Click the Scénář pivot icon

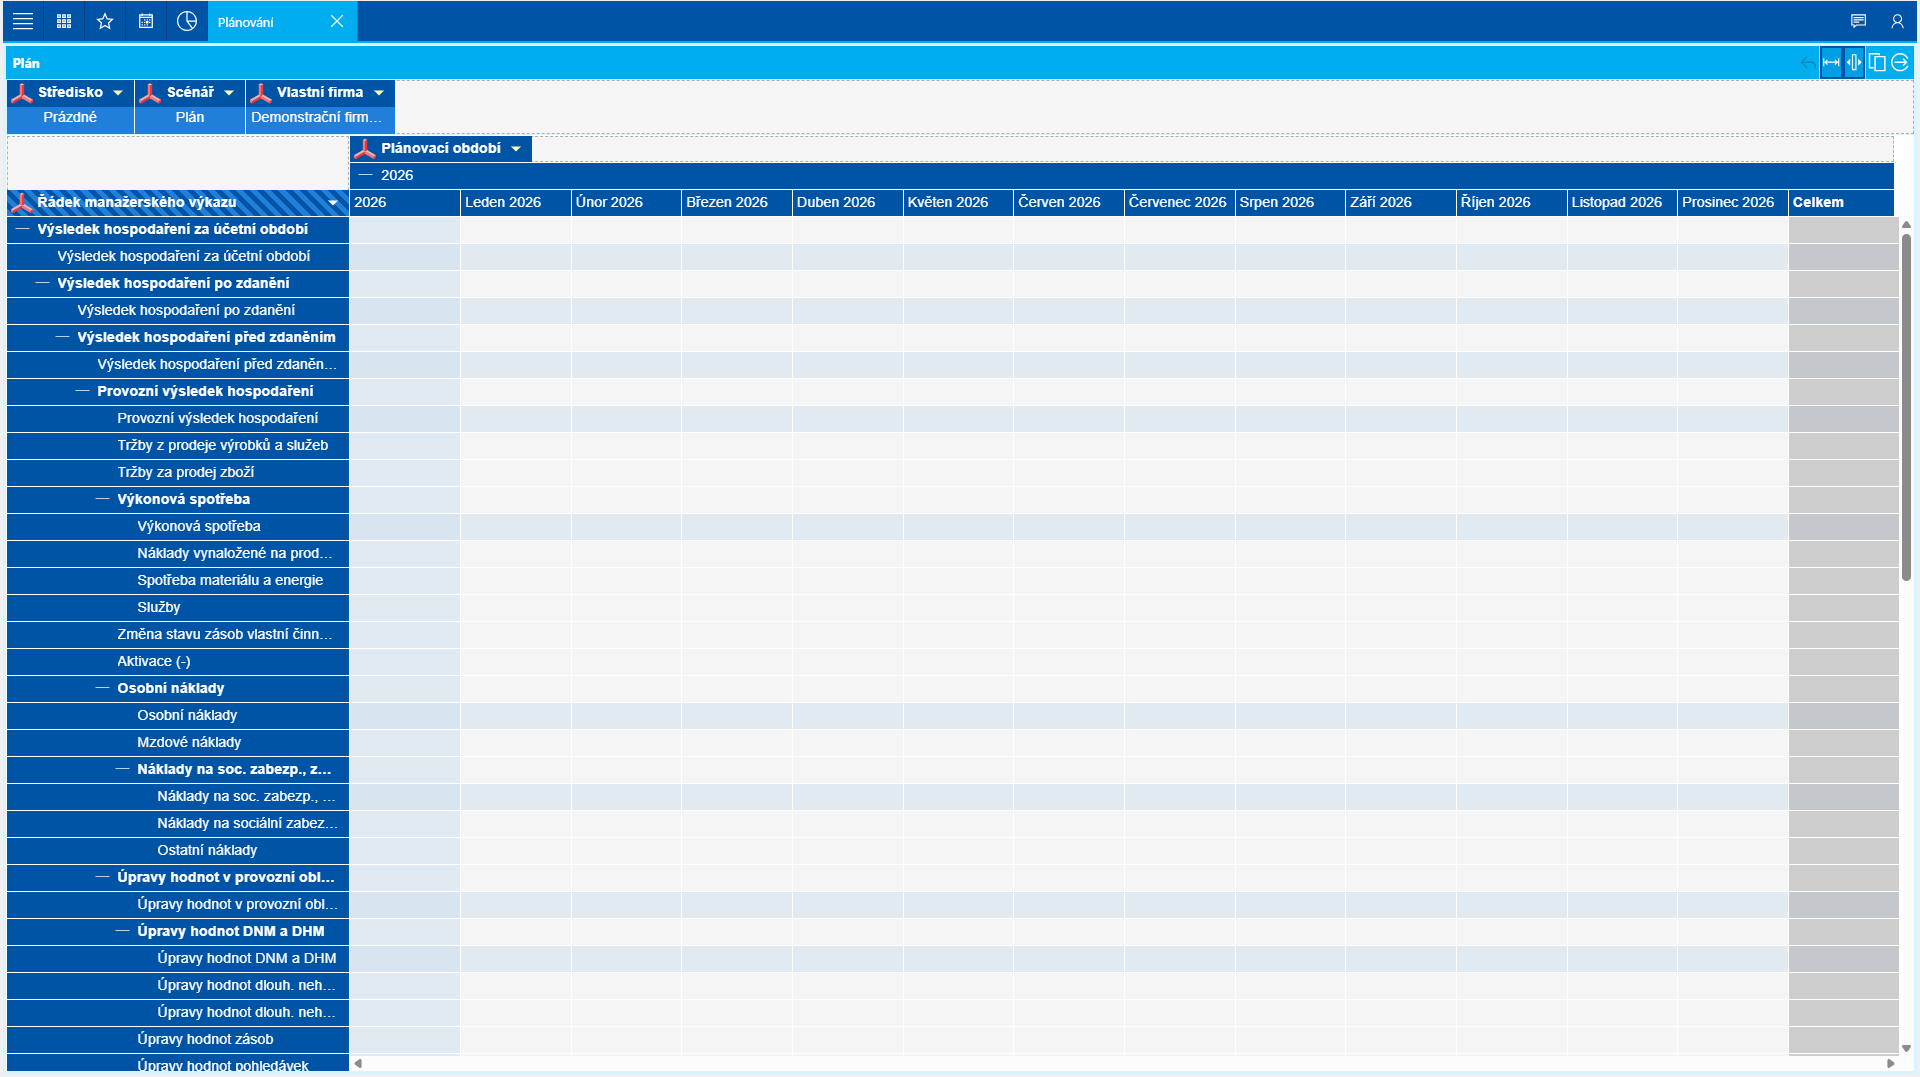point(150,93)
